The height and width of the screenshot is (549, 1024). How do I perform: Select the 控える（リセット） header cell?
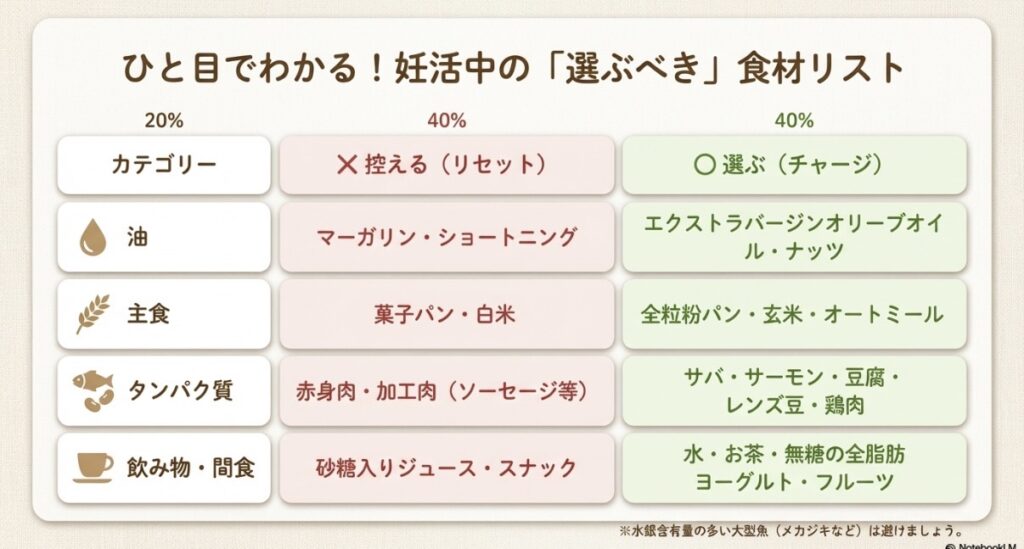(x=446, y=165)
